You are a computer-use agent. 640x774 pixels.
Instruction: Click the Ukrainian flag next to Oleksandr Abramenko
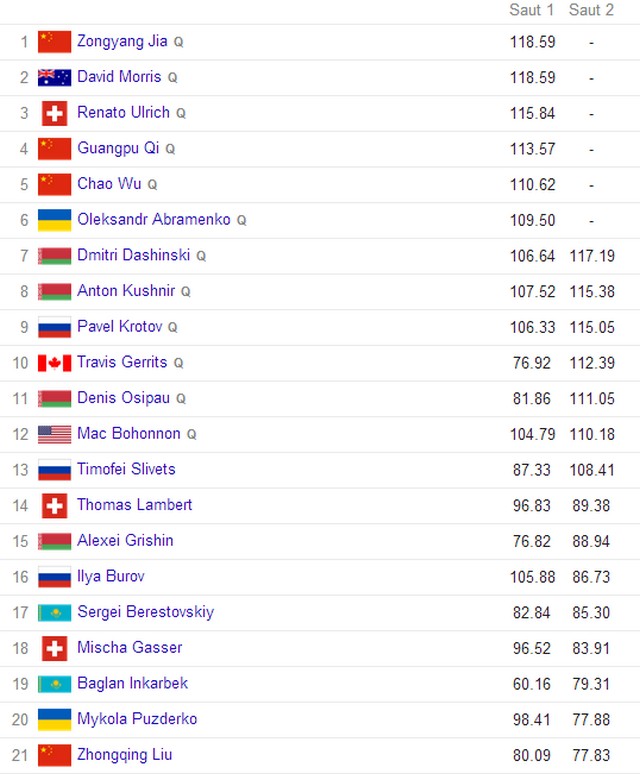pyautogui.click(x=54, y=220)
